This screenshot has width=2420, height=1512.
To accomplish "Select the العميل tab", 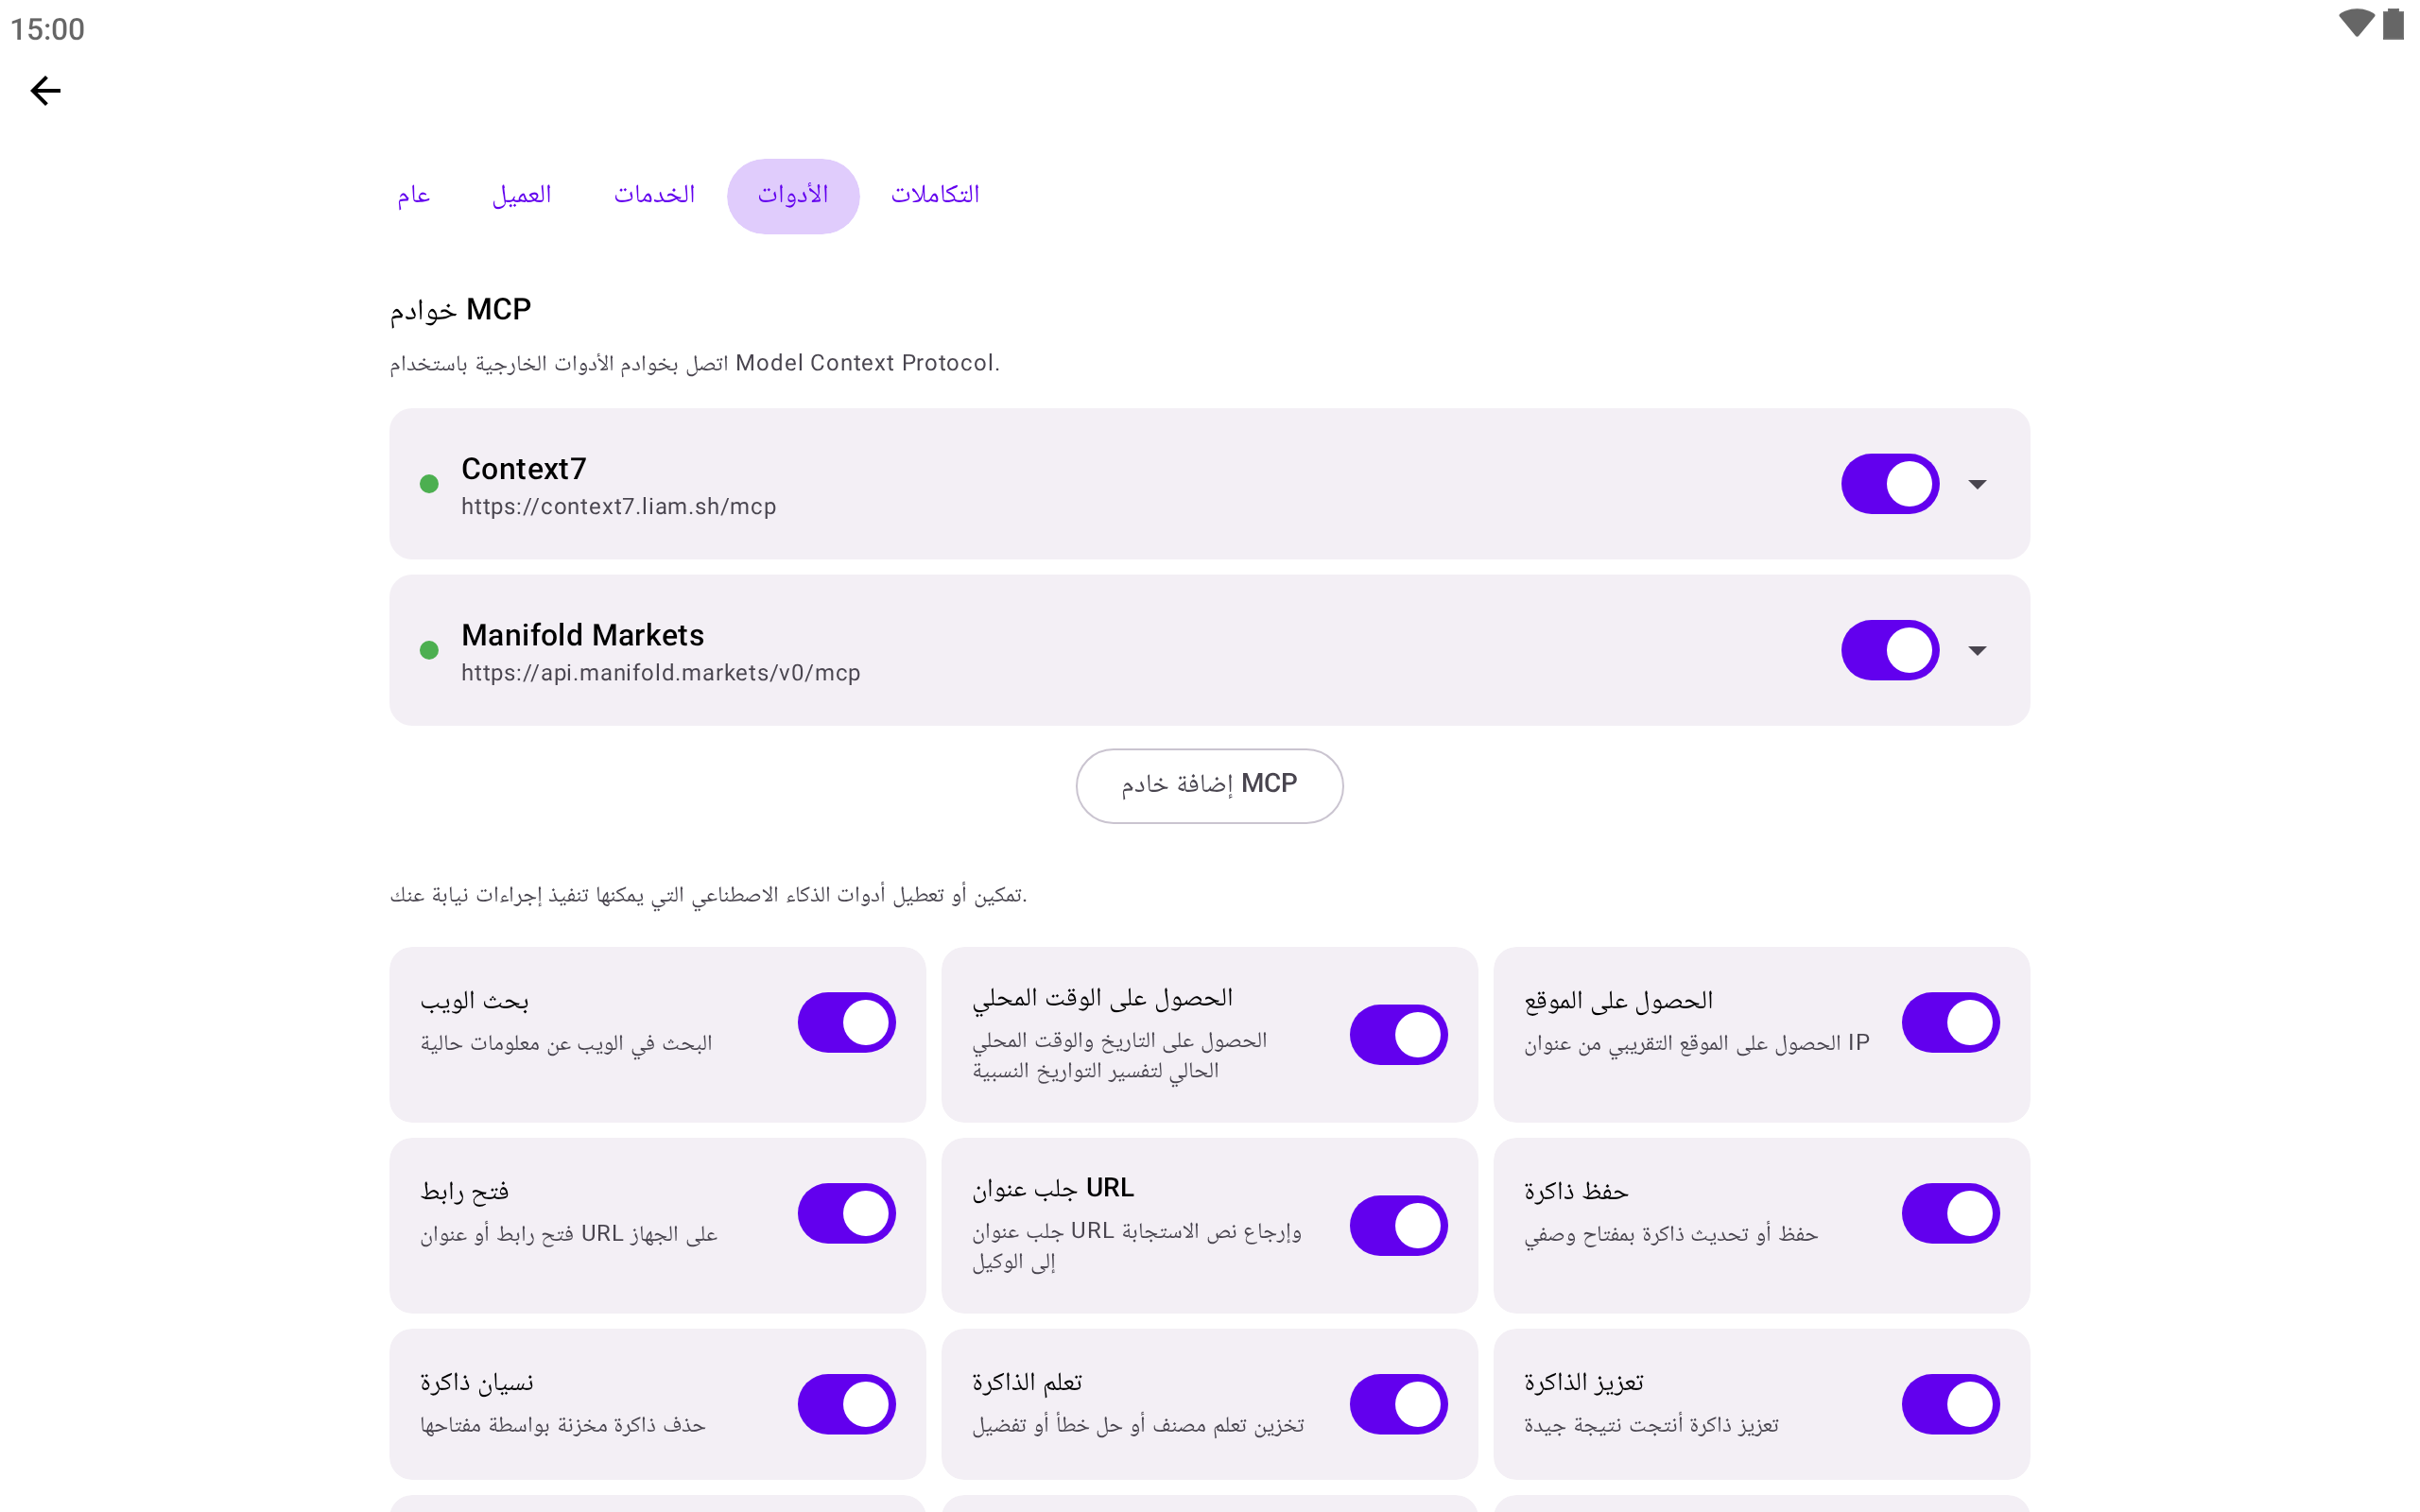I will point(521,195).
